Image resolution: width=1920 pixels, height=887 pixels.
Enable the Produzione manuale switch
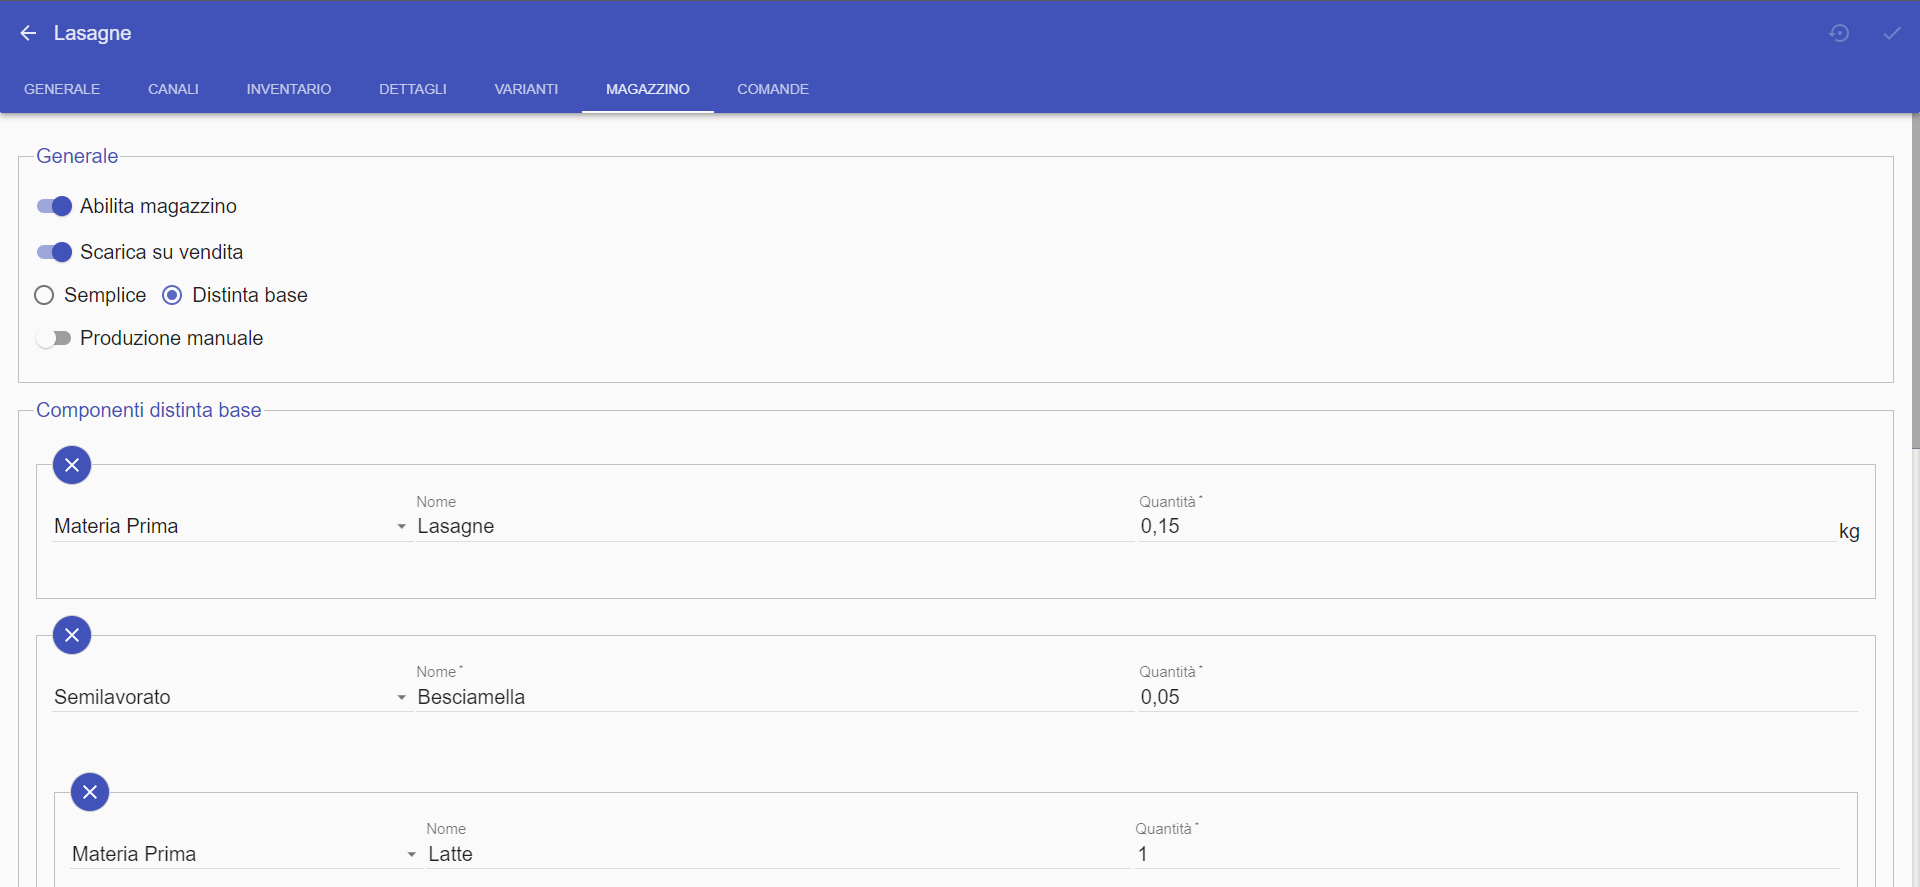[x=54, y=338]
